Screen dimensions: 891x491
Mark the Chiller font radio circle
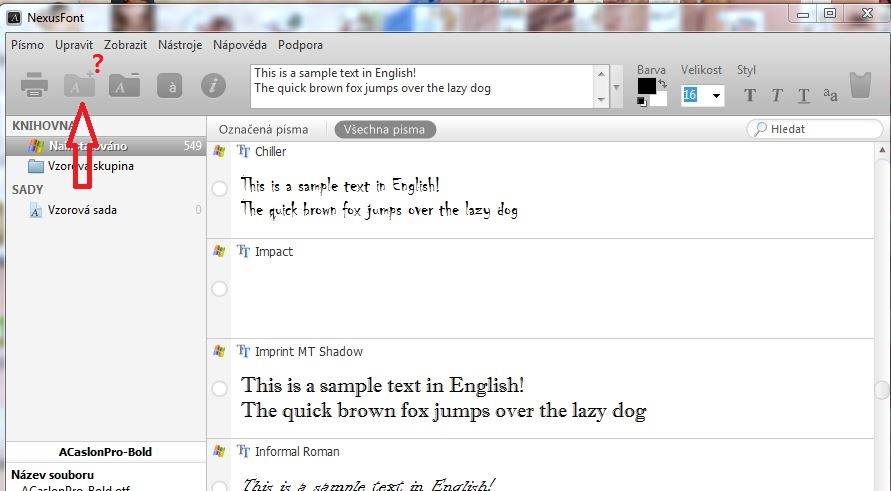219,189
